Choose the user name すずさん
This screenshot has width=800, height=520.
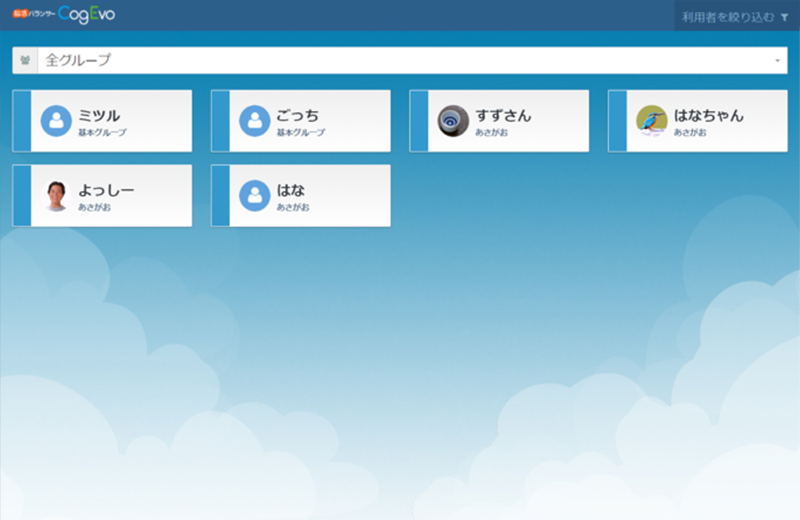[x=503, y=115]
